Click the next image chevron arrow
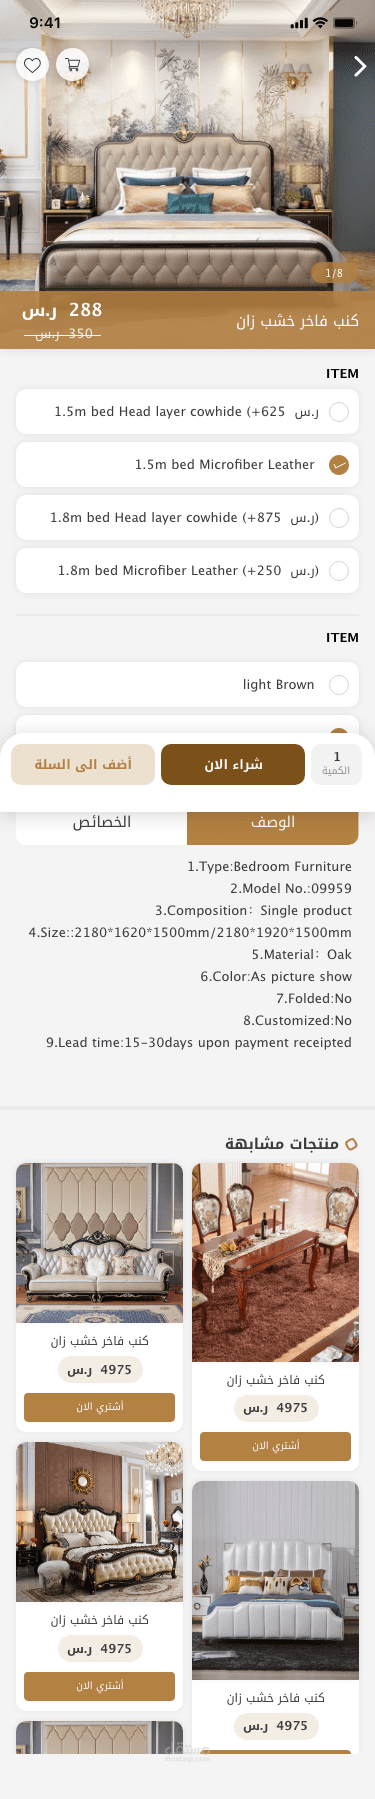The height and width of the screenshot is (1799, 375). click(360, 66)
